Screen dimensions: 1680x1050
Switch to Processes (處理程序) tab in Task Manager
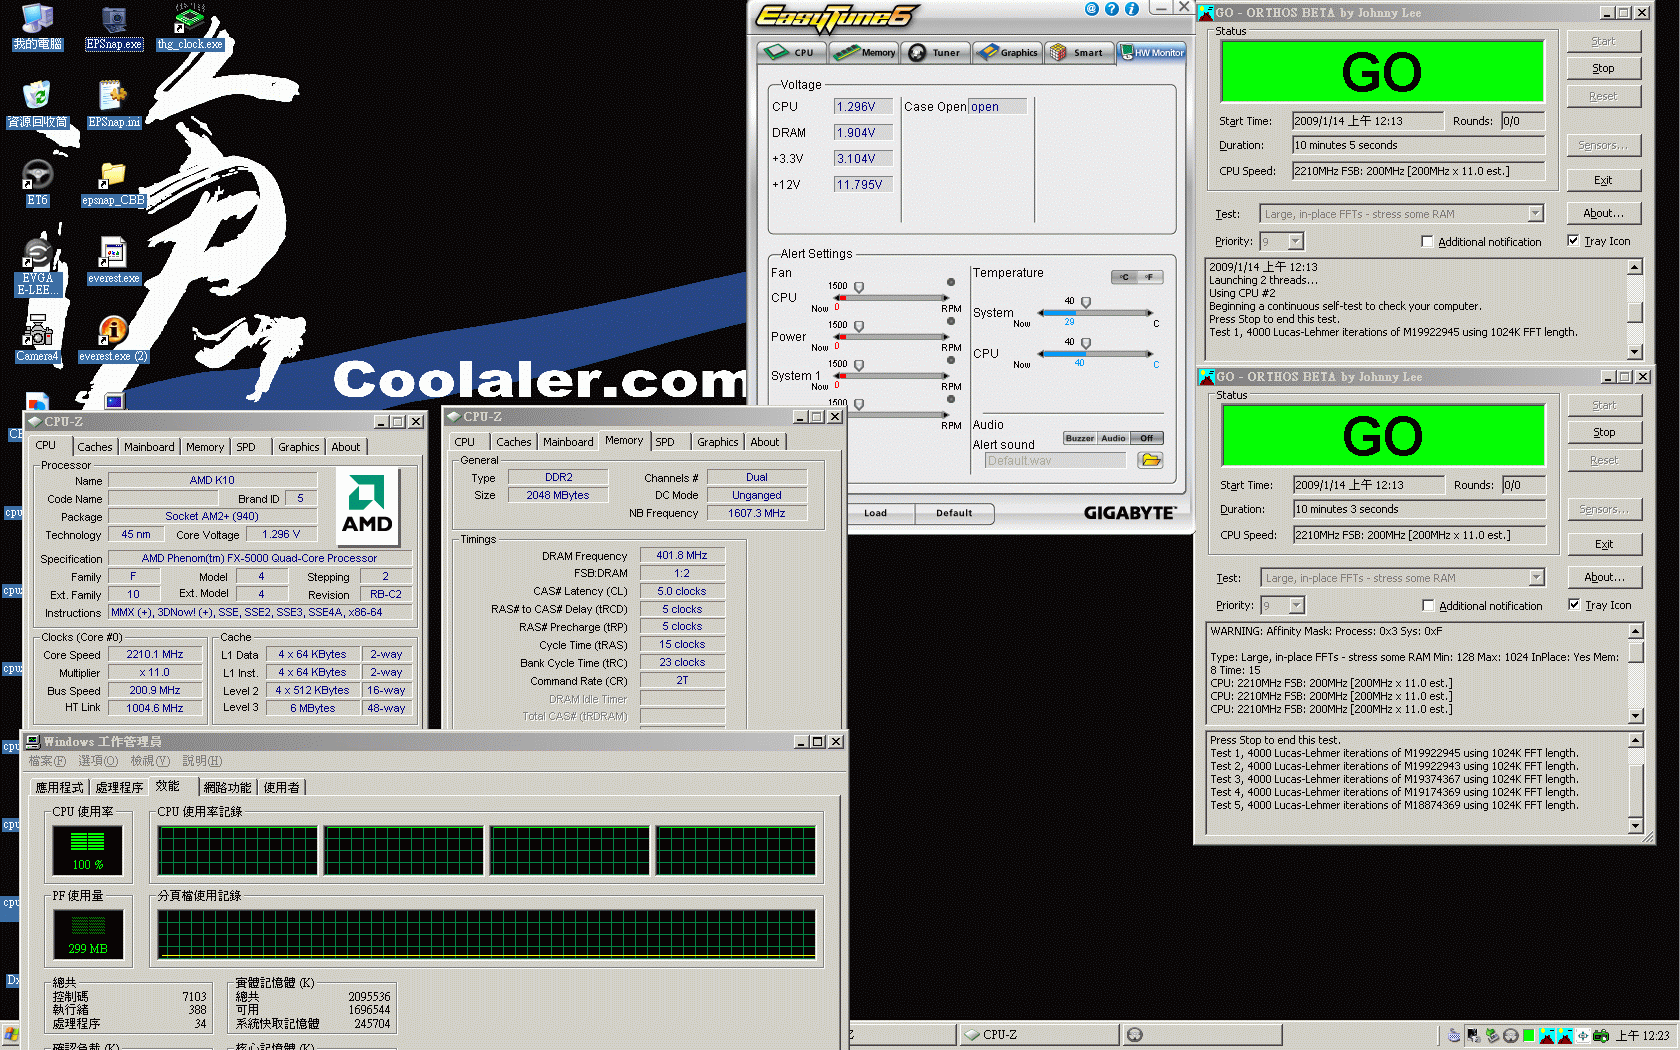119,788
